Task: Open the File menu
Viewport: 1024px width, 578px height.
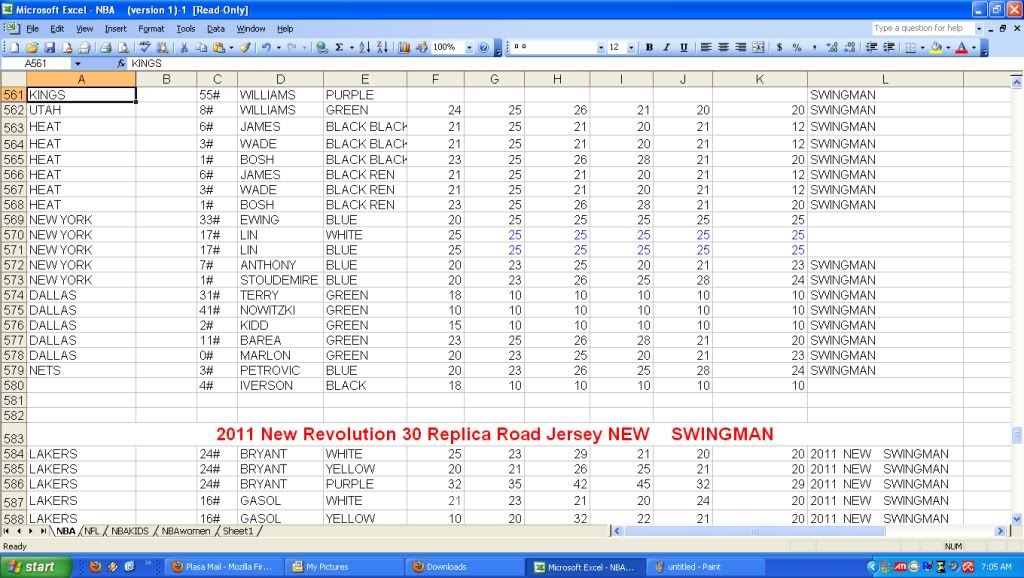Action: click(33, 29)
